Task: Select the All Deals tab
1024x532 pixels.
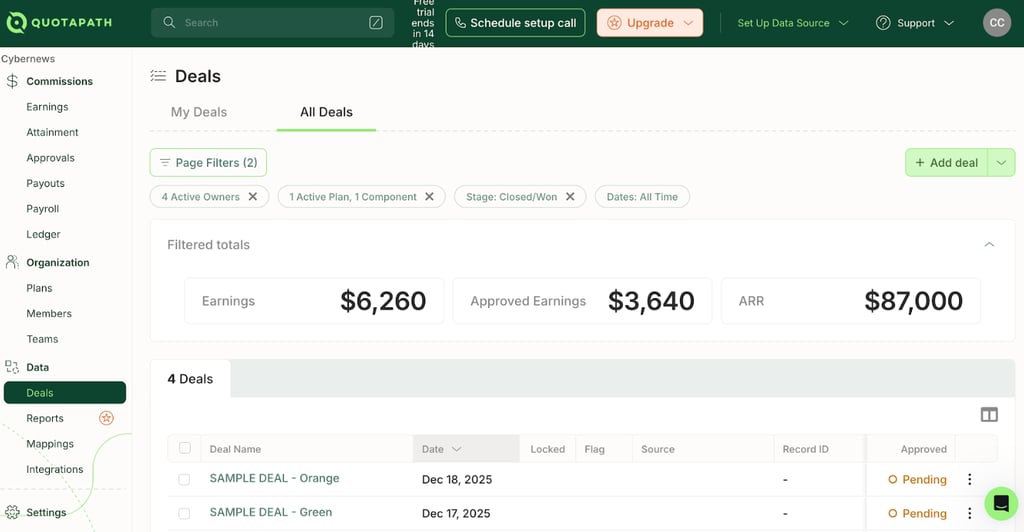Action: tap(326, 112)
